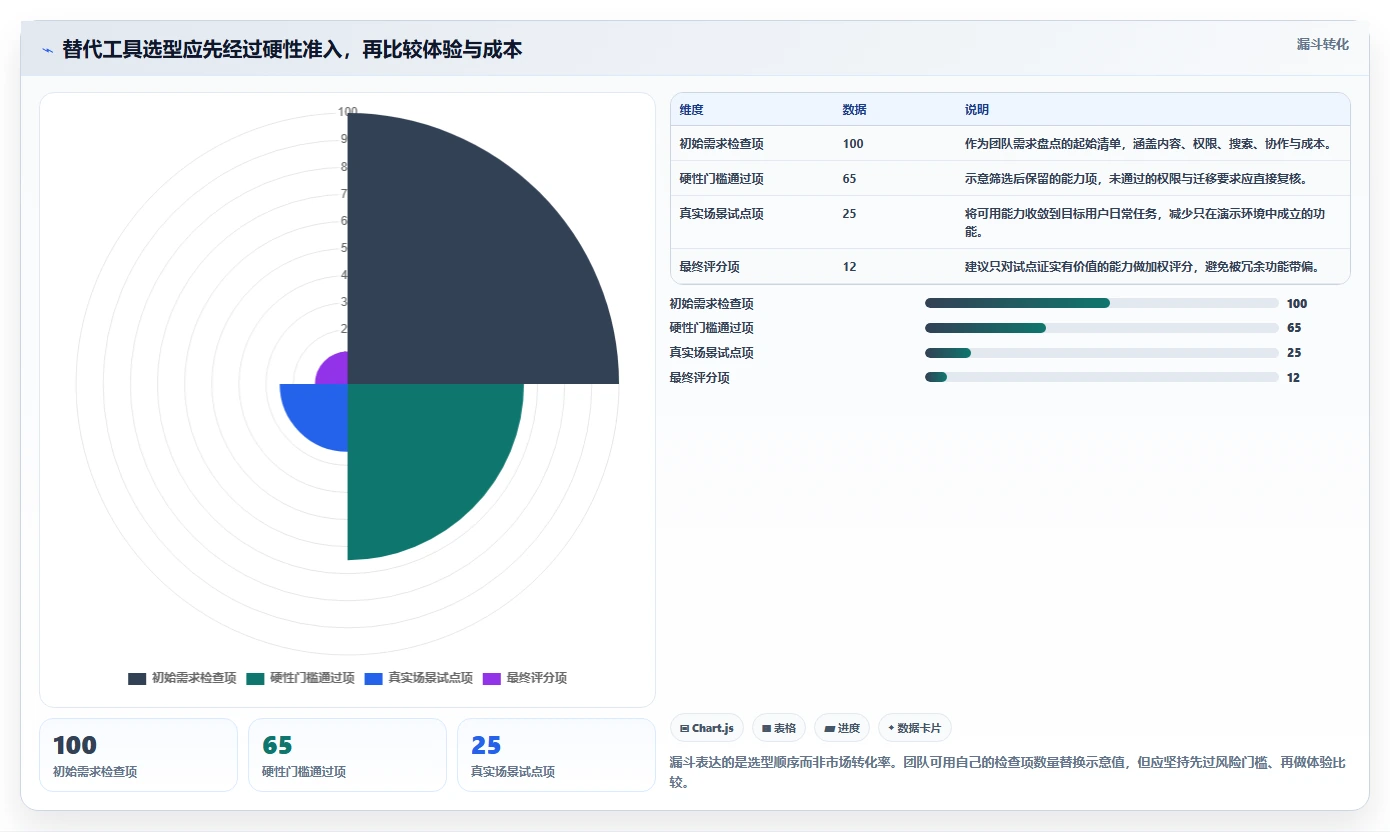Click the 表格 chip

pos(778,728)
